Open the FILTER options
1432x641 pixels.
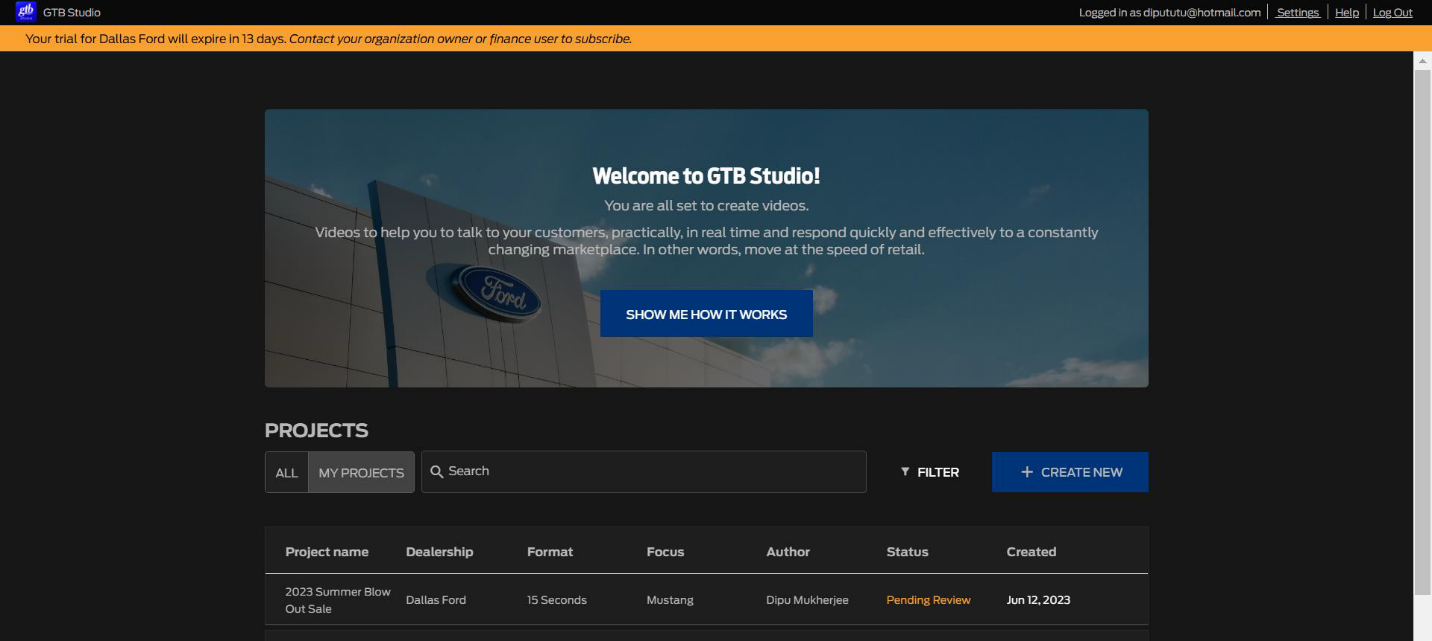929,472
